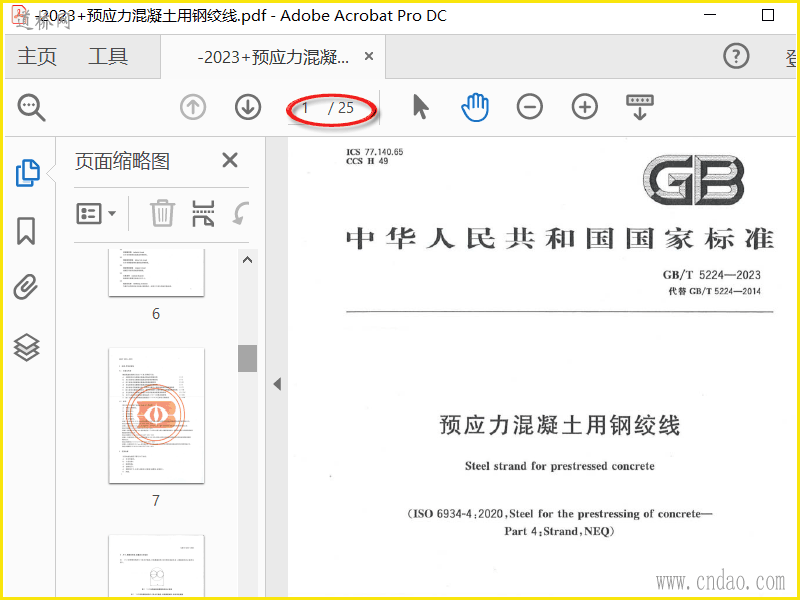Click the 代替 GB/T 5224—2014 text
Viewport: 800px width, 600px height.
pyautogui.click(x=714, y=291)
